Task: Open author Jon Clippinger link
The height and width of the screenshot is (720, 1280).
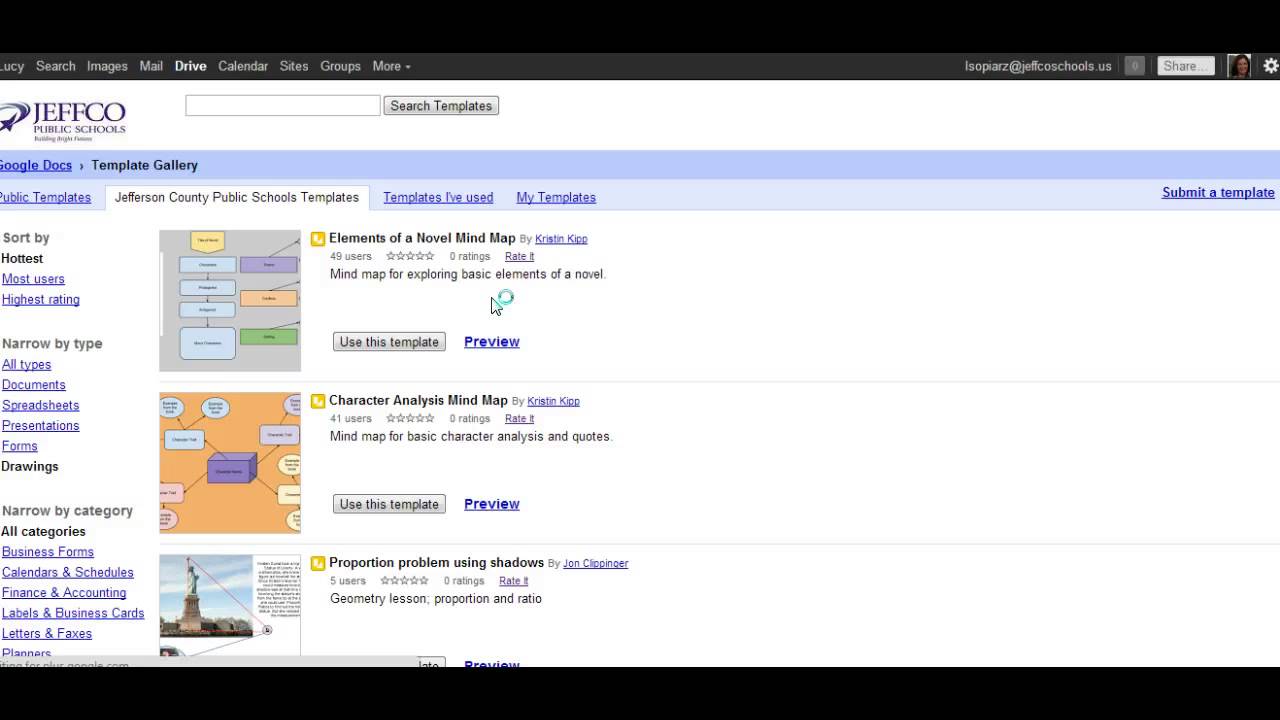Action: point(595,563)
